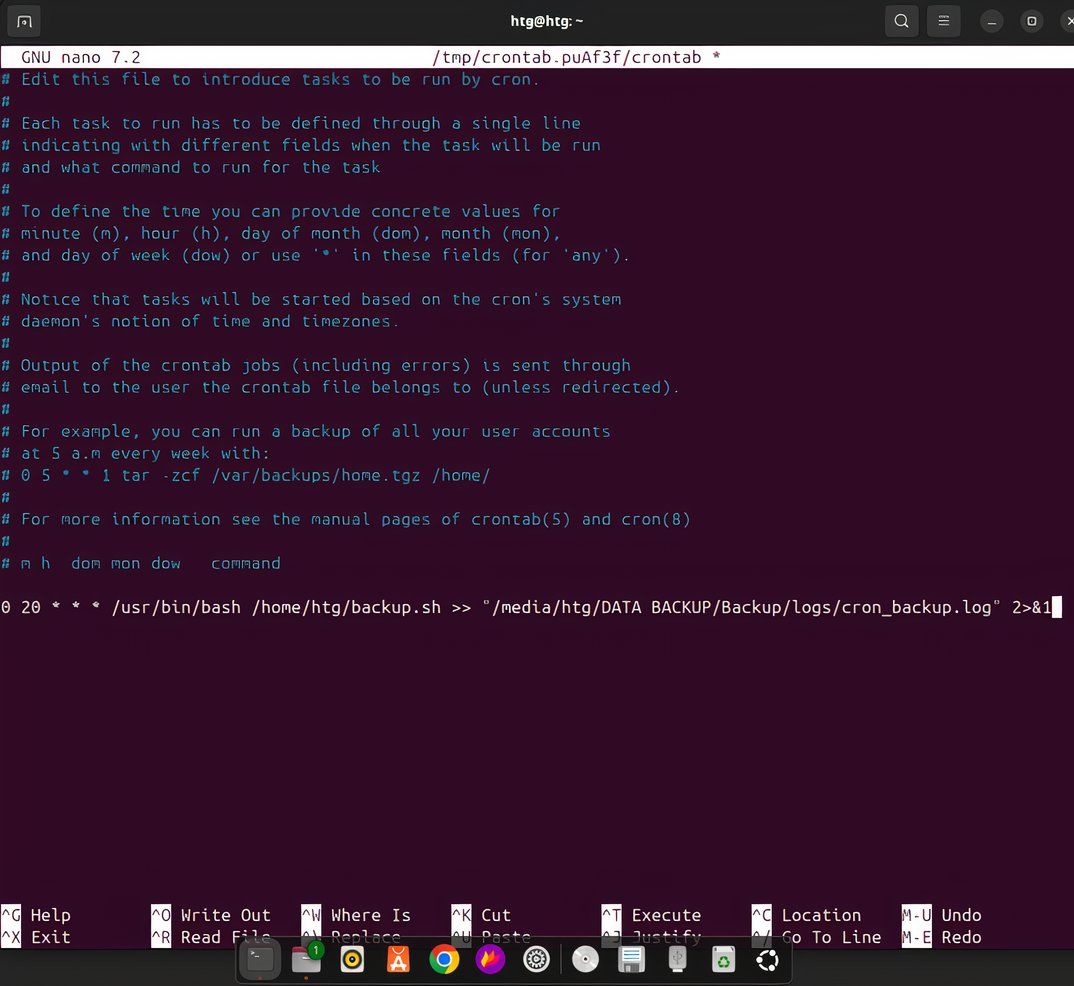Open the Terminal icon in the dock

(259, 958)
